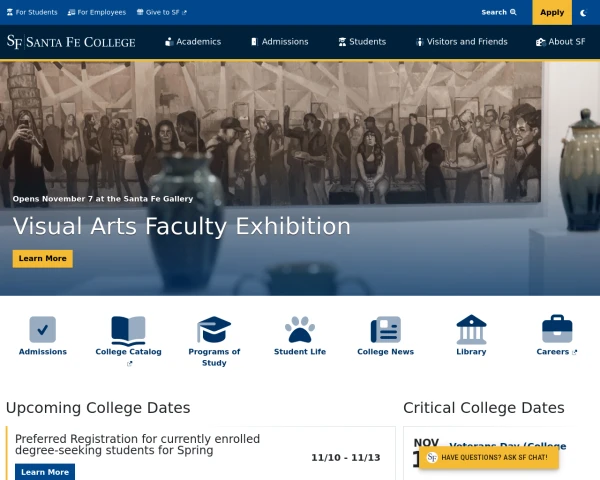Click the Careers briefcase icon
The height and width of the screenshot is (480, 600).
pos(557,329)
